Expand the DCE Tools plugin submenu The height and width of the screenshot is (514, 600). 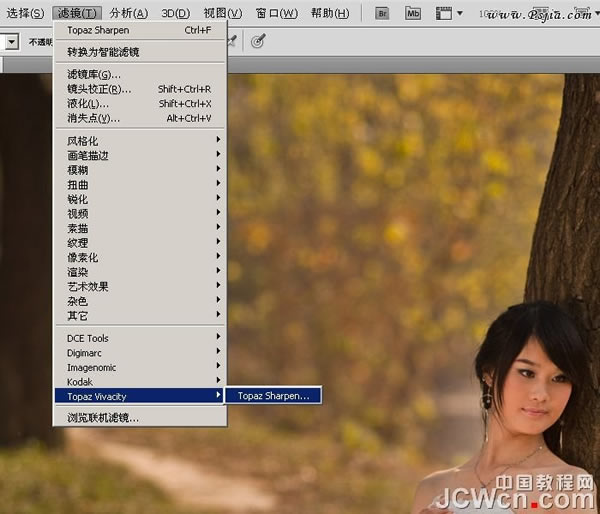[x=139, y=338]
